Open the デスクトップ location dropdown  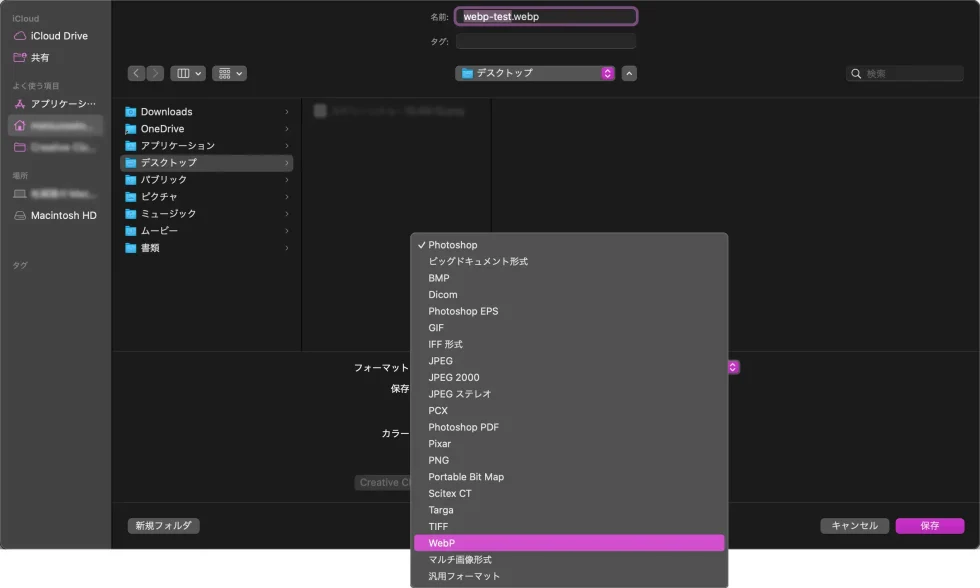coord(535,73)
